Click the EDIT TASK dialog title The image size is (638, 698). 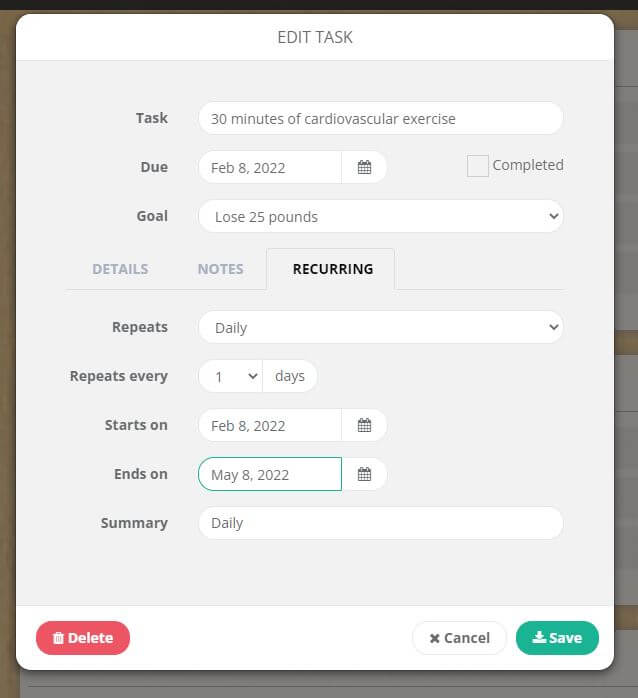coord(315,38)
